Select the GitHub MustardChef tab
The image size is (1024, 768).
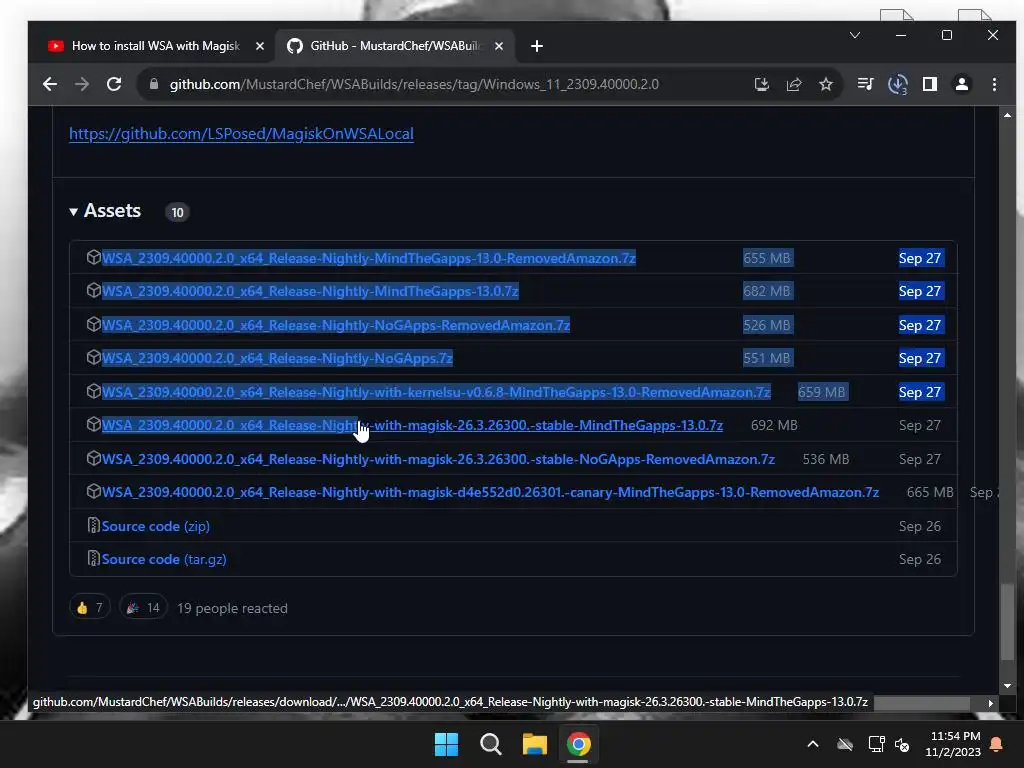coord(395,46)
